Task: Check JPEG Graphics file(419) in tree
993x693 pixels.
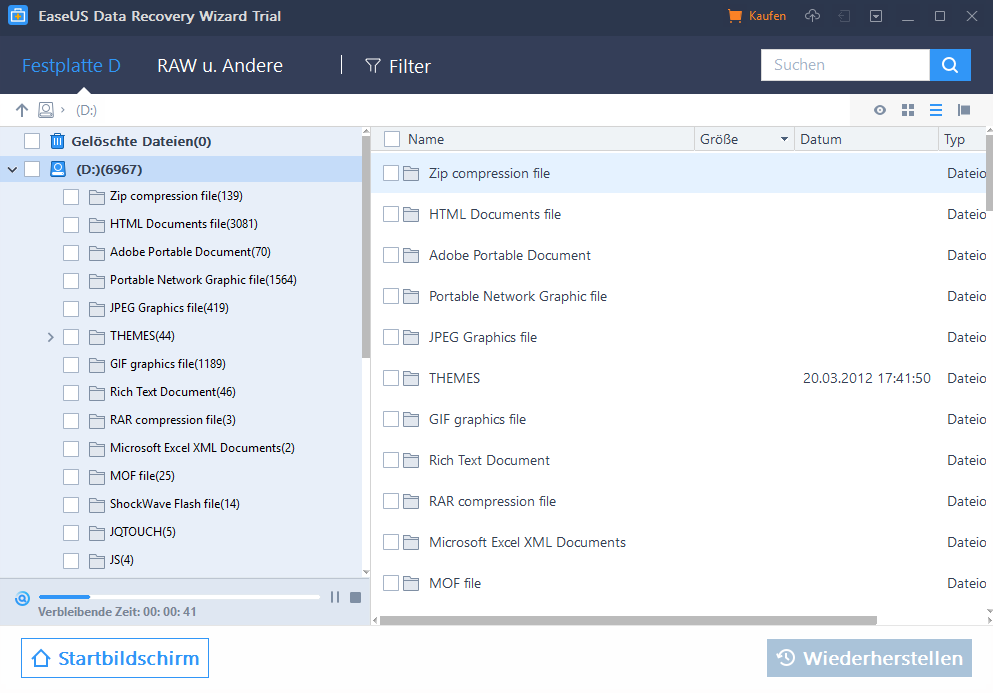Action: coord(71,308)
